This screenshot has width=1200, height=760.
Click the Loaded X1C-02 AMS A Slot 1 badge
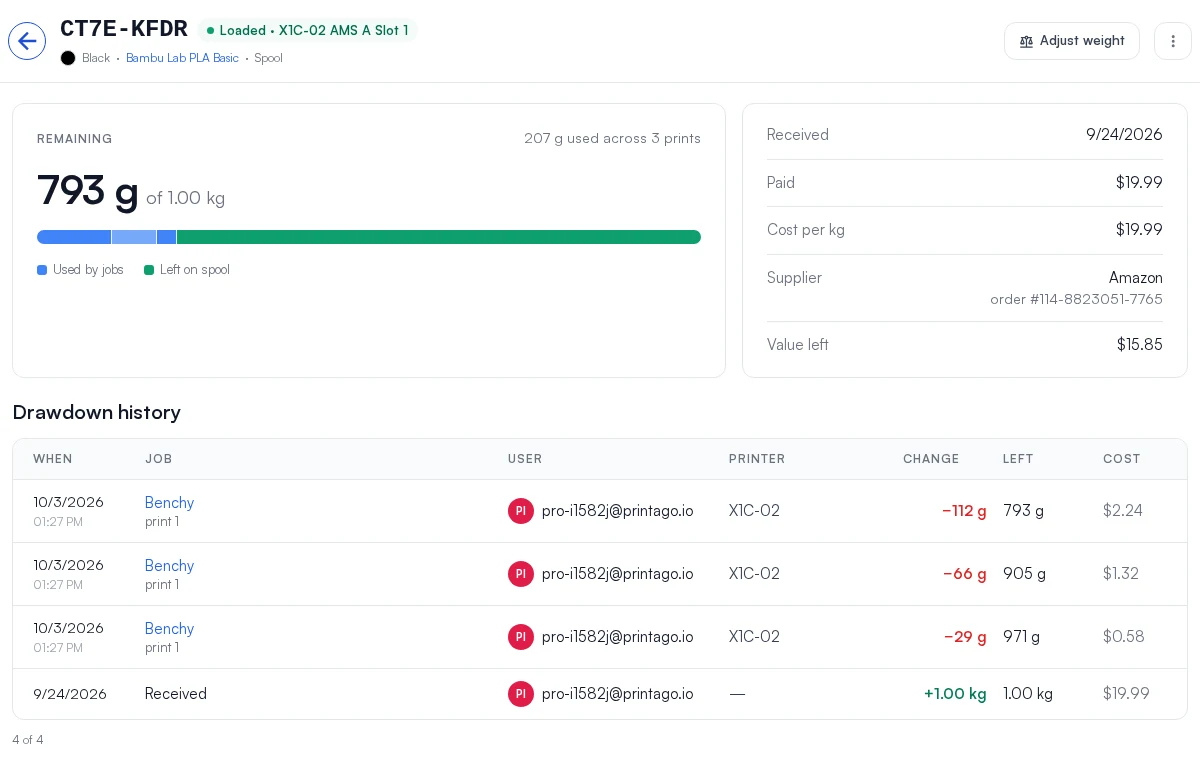tap(307, 30)
